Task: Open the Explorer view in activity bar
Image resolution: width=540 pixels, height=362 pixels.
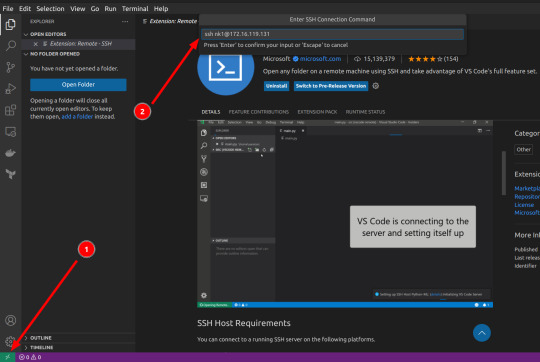Action: coord(10,24)
